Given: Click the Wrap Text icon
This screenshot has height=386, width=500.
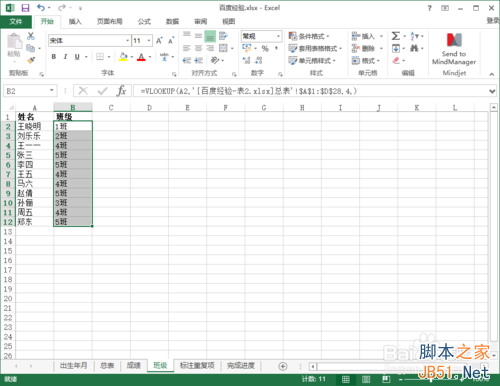Looking at the screenshot, I should click(x=223, y=36).
